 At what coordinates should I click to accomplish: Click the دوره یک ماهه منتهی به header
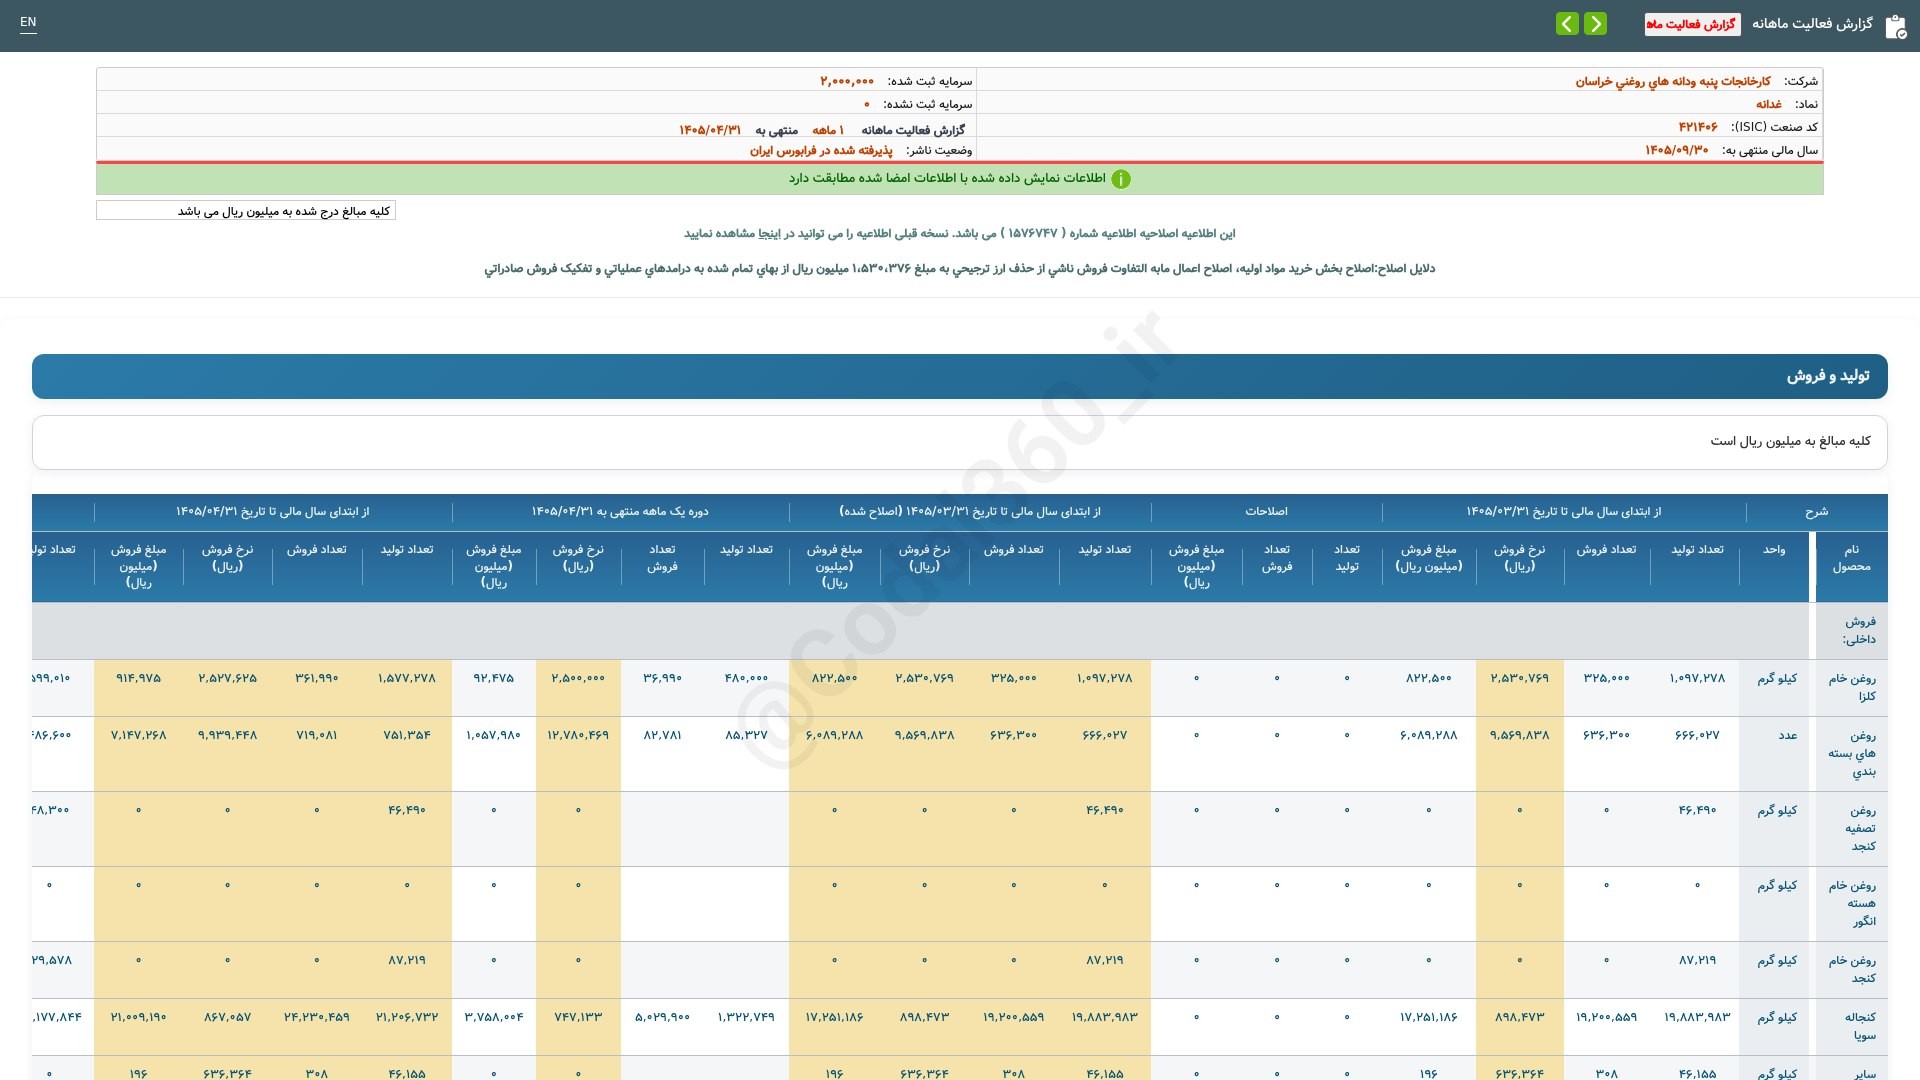[620, 512]
